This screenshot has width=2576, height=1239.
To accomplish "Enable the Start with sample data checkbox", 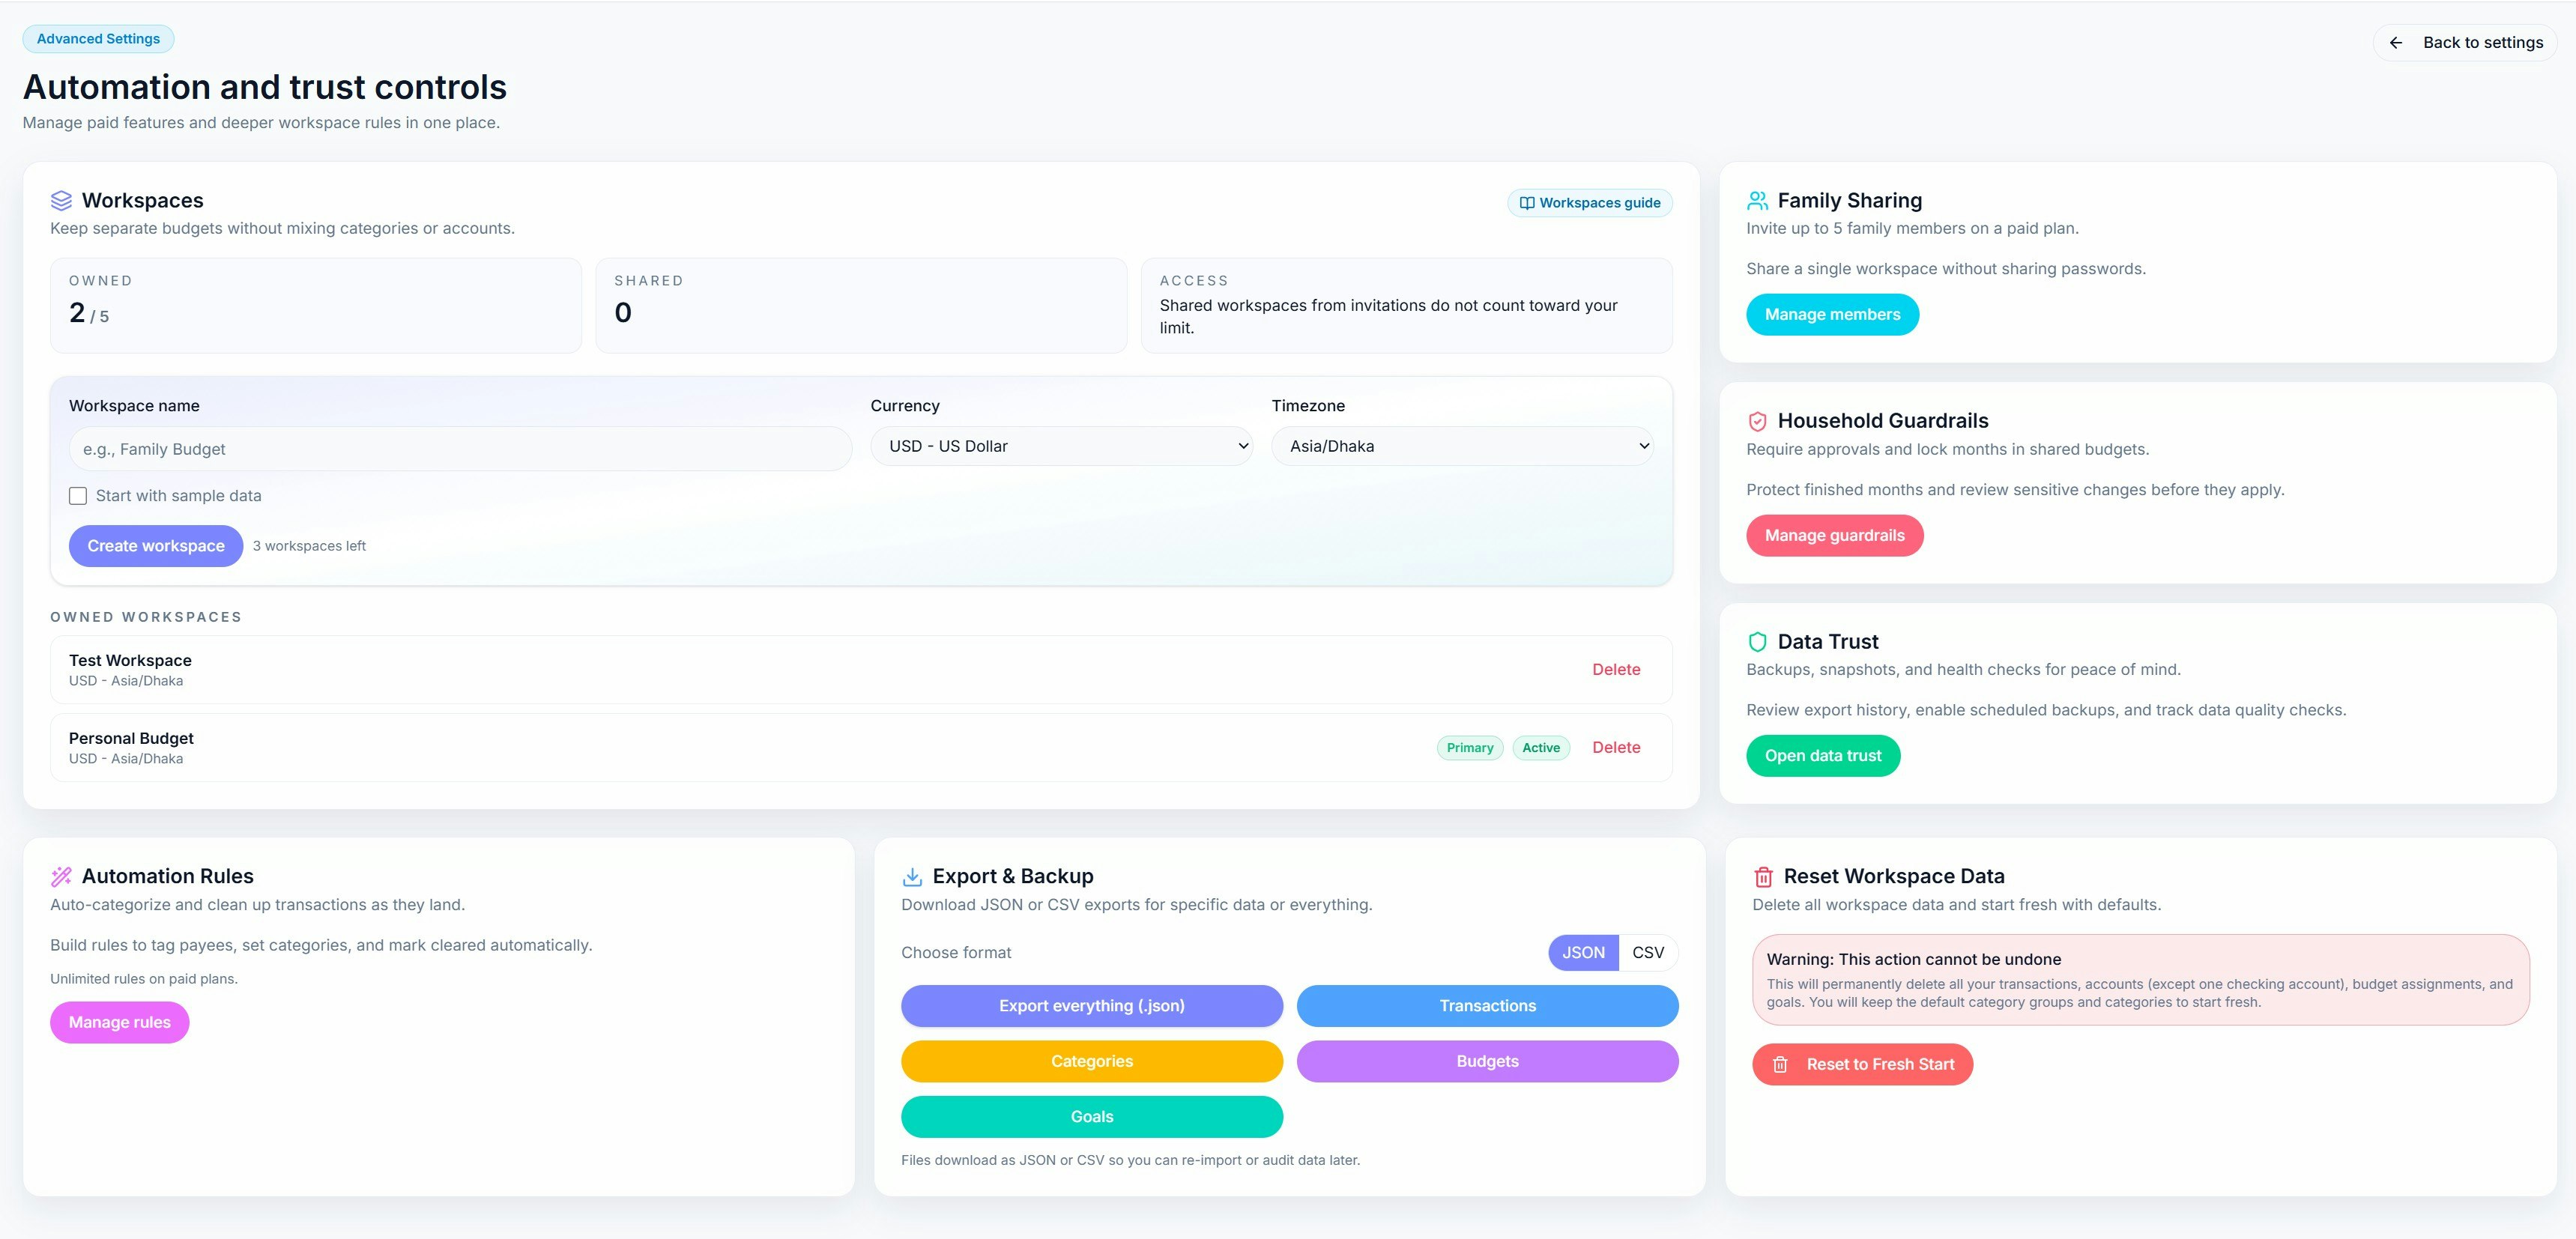I will pos(77,495).
